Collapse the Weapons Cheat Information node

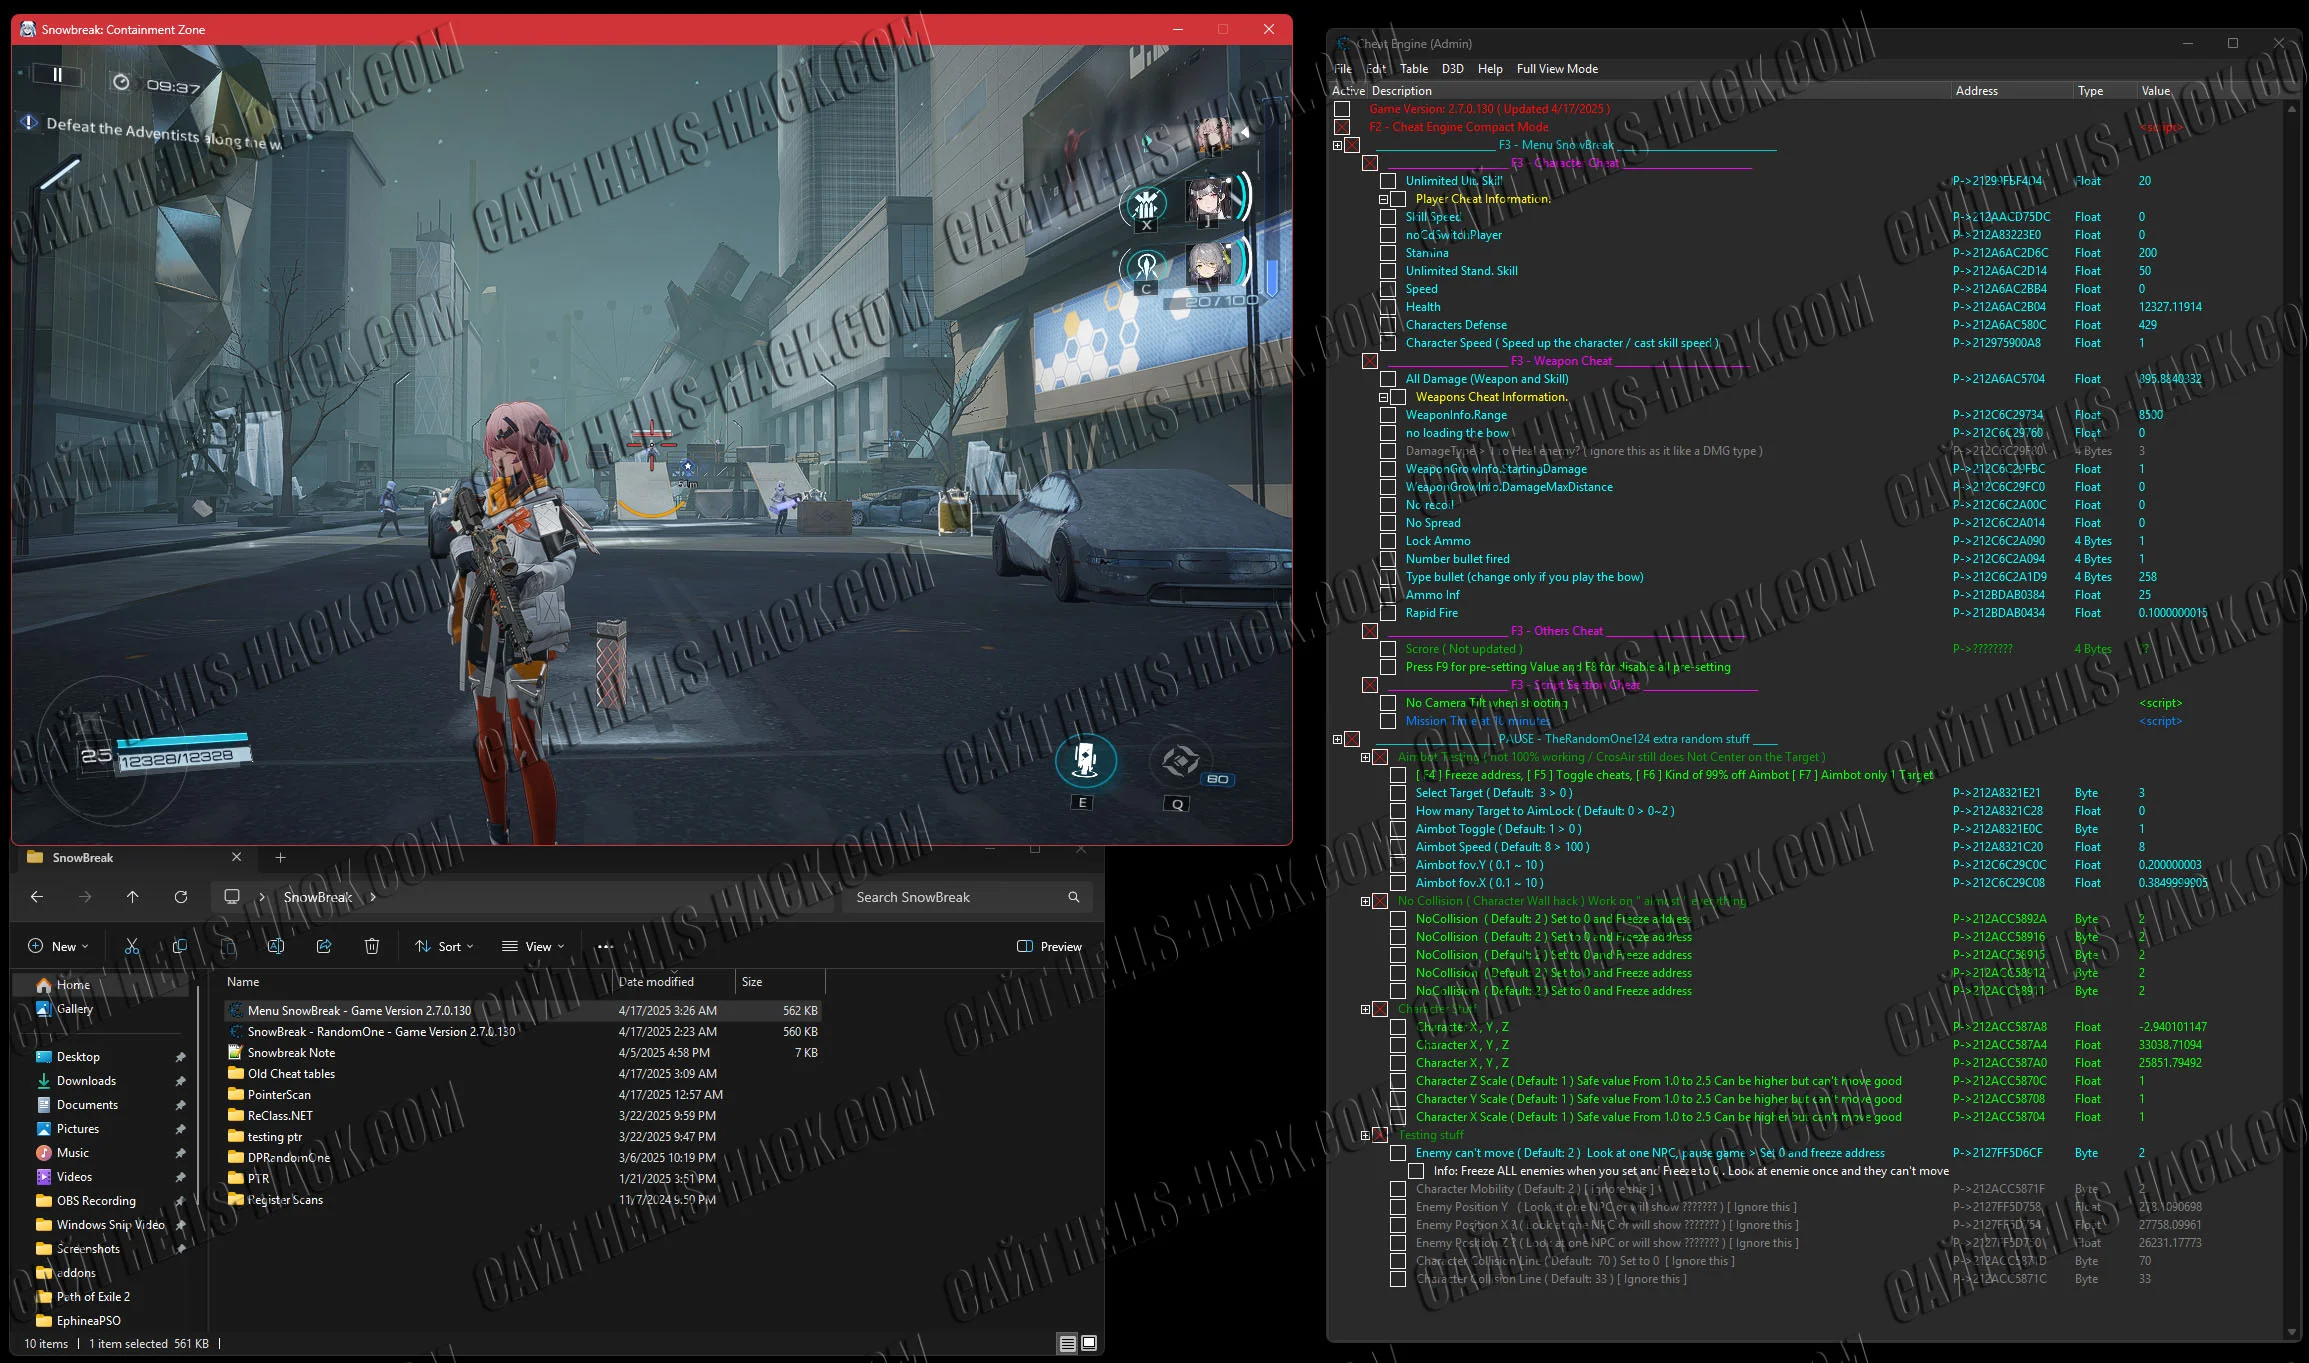1383,397
